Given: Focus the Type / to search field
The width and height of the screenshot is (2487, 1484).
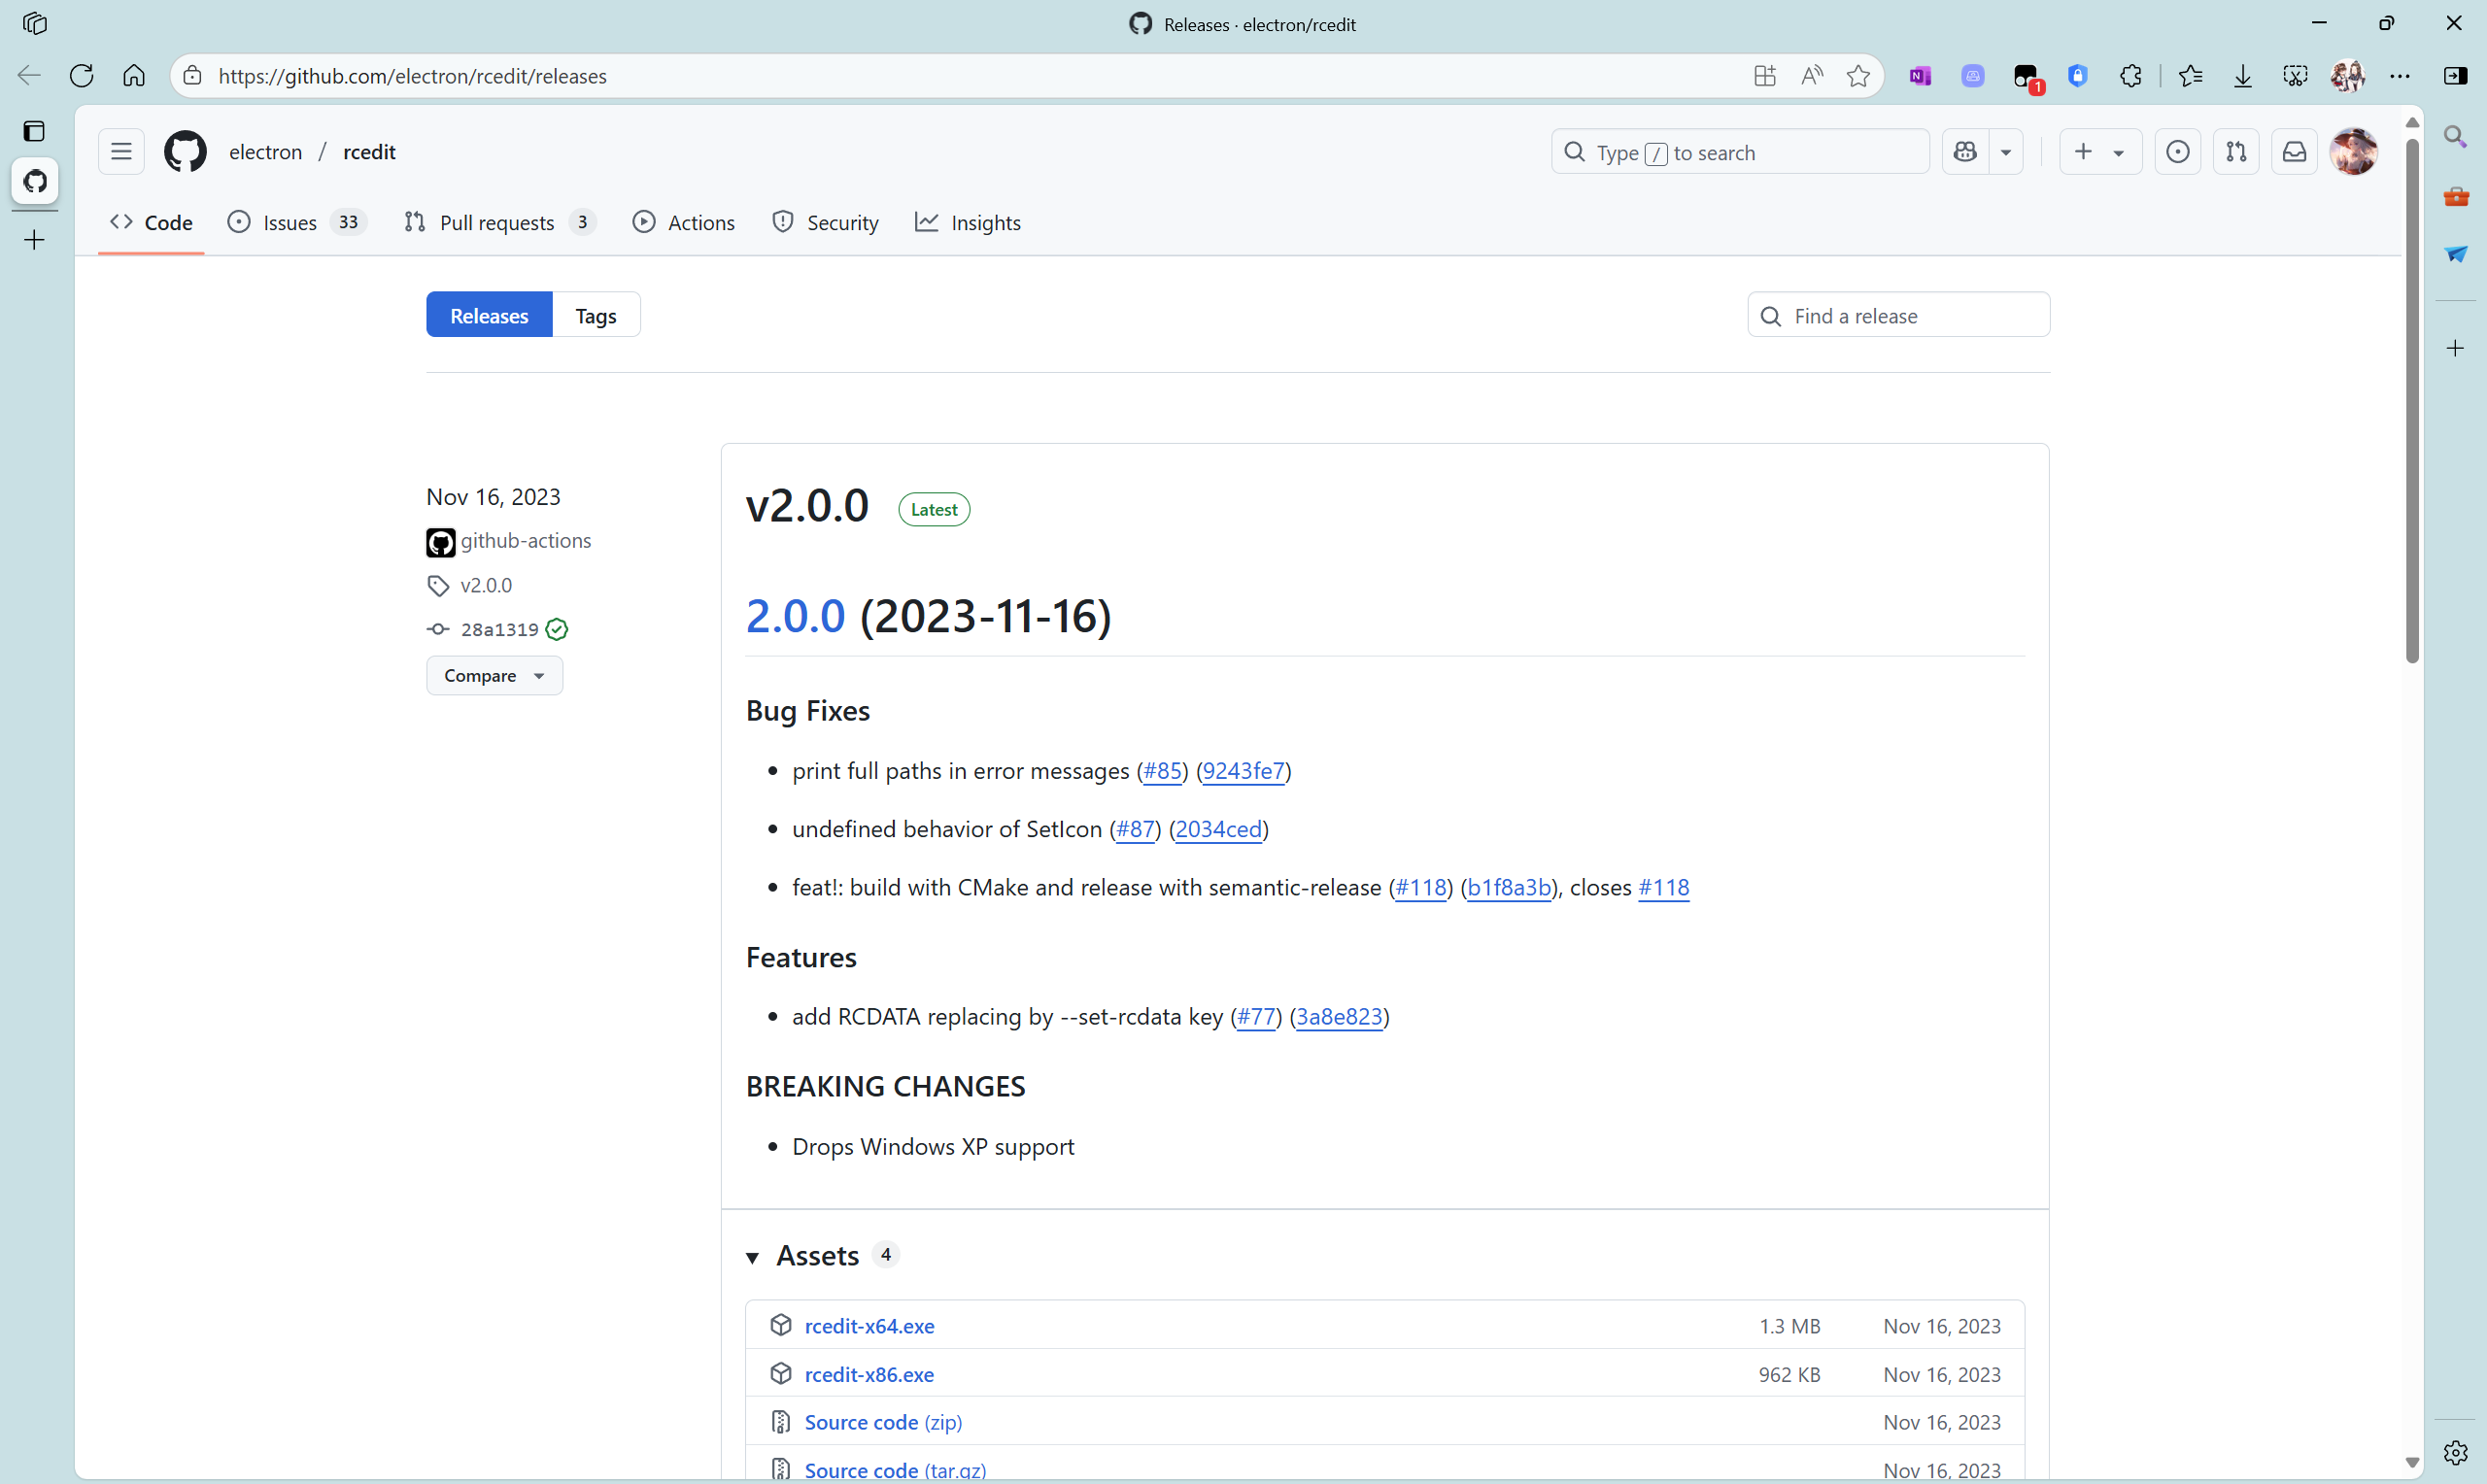Looking at the screenshot, I should point(1740,152).
